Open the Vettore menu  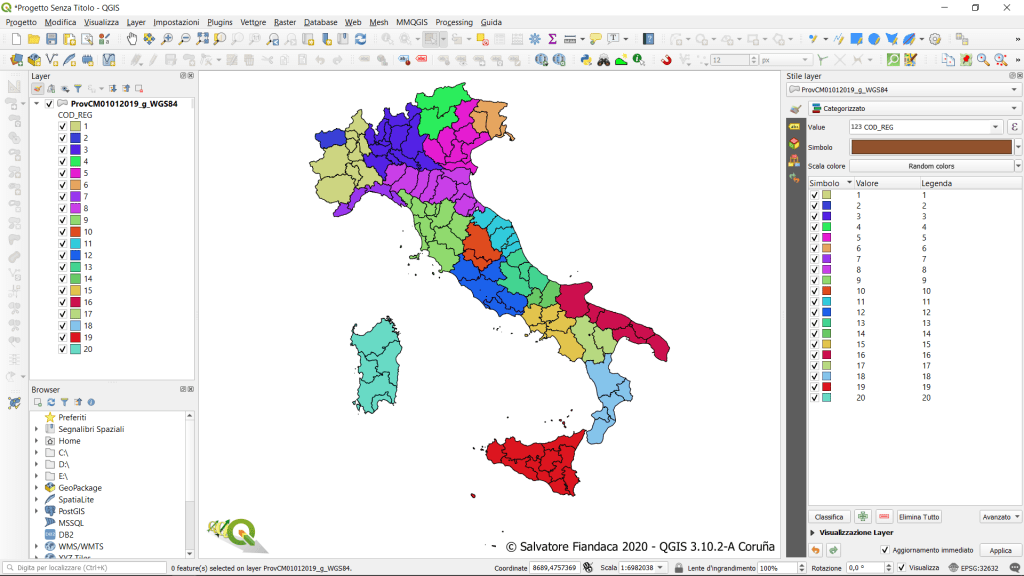click(253, 22)
